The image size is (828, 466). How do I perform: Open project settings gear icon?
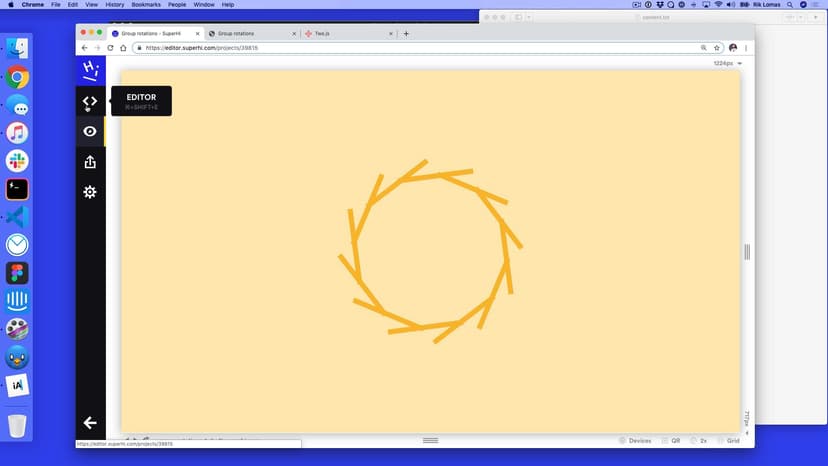[90, 192]
